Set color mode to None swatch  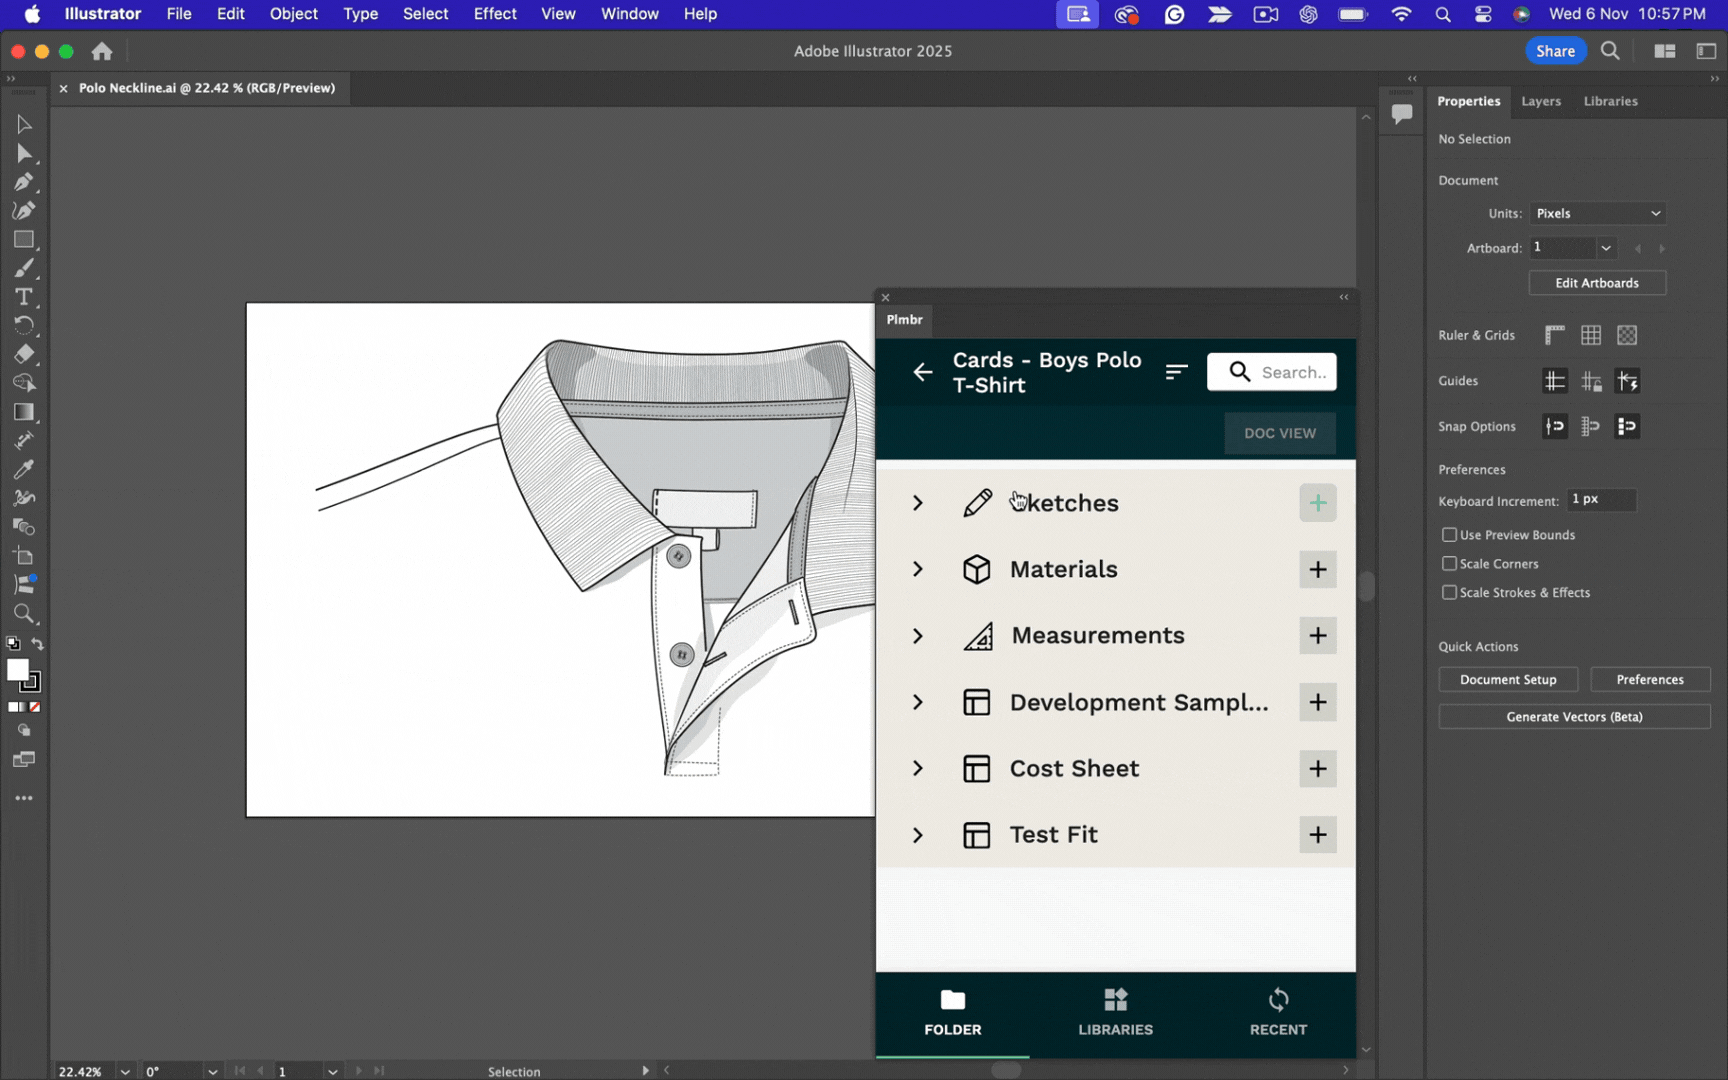(35, 707)
